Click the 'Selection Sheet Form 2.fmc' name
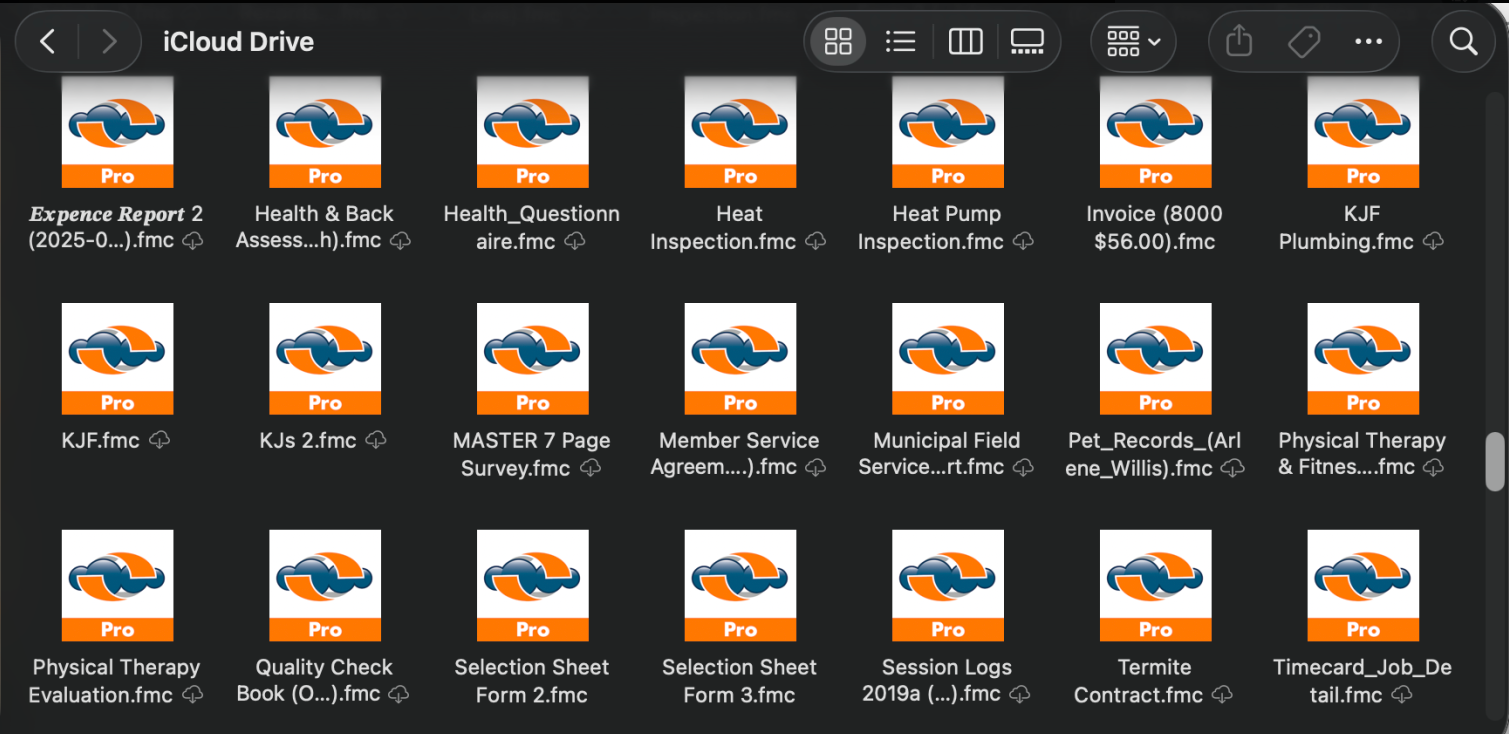The width and height of the screenshot is (1509, 734). [532, 680]
